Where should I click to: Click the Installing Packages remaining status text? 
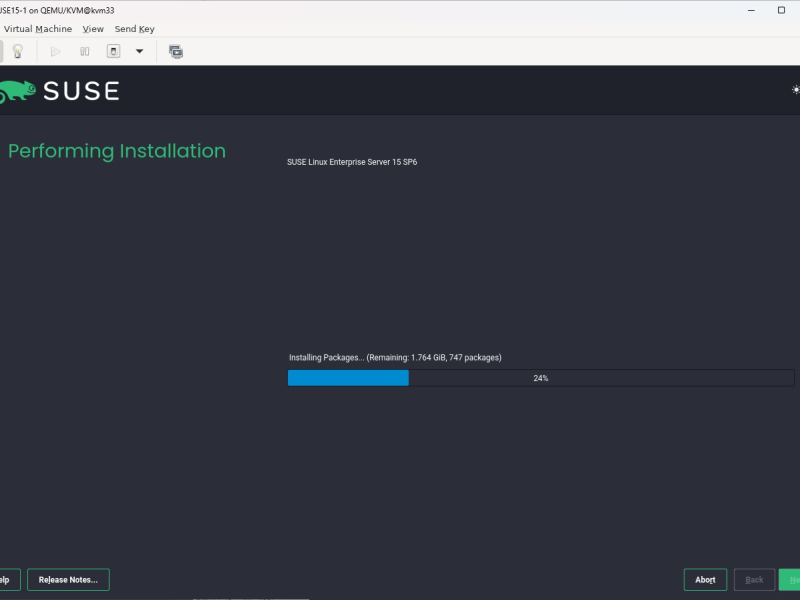tap(395, 358)
